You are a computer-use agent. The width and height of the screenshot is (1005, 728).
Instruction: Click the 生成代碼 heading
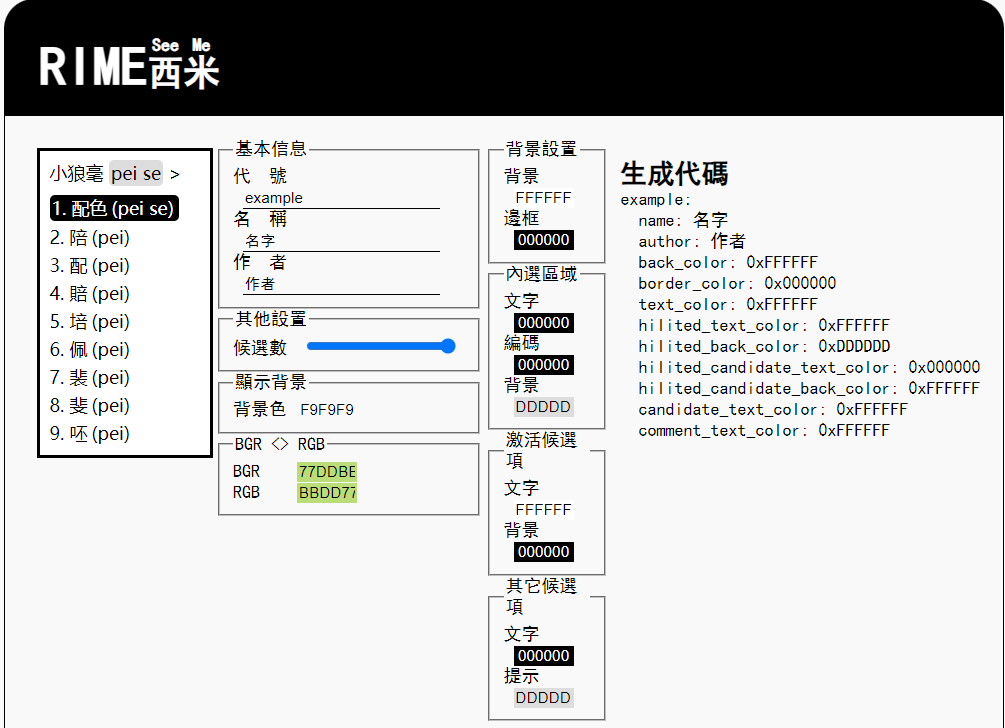674,174
